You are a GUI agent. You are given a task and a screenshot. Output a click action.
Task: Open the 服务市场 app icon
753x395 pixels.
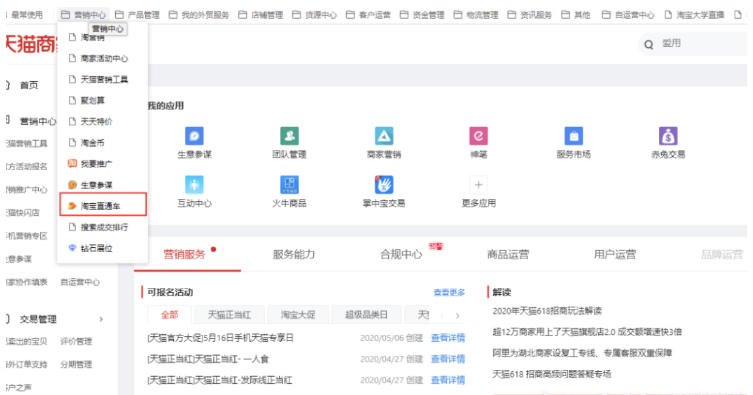coord(573,136)
